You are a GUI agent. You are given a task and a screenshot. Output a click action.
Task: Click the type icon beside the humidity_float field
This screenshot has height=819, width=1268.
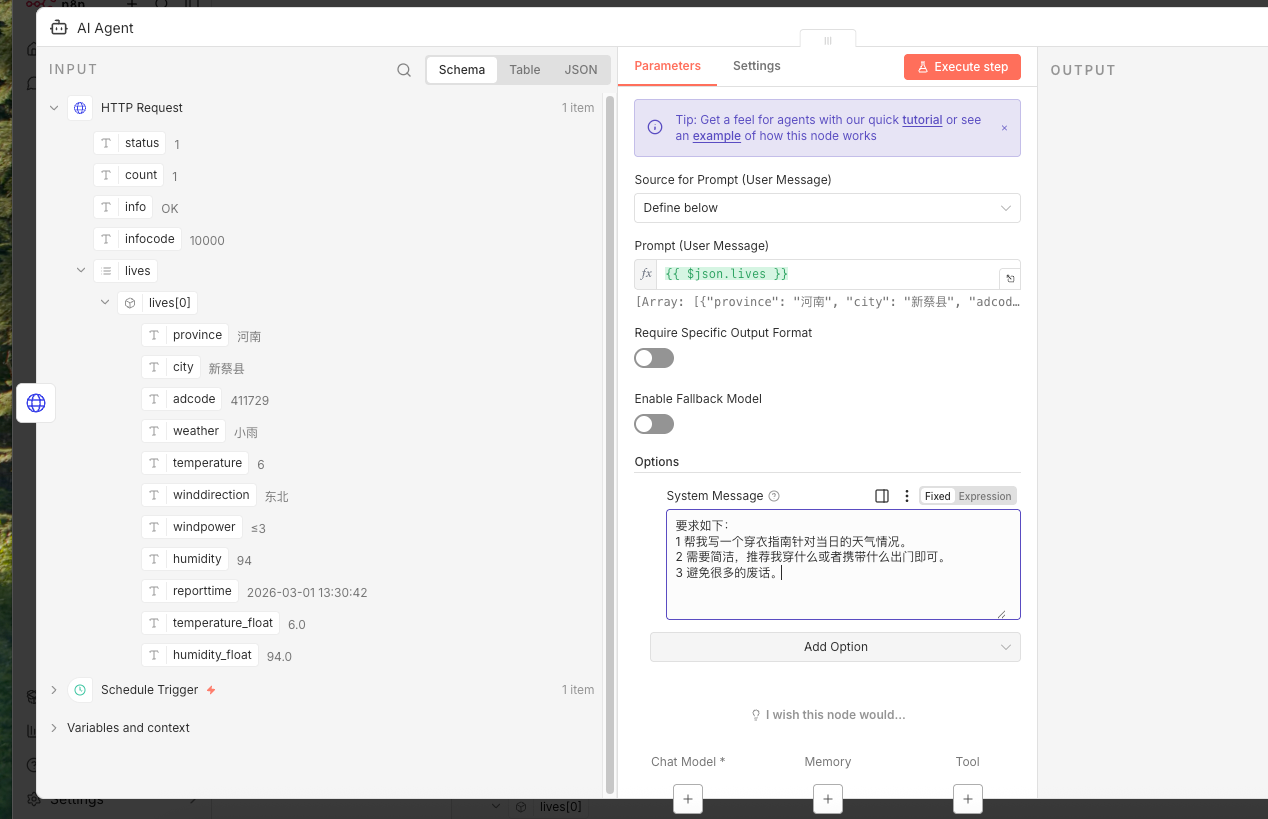[x=154, y=655]
